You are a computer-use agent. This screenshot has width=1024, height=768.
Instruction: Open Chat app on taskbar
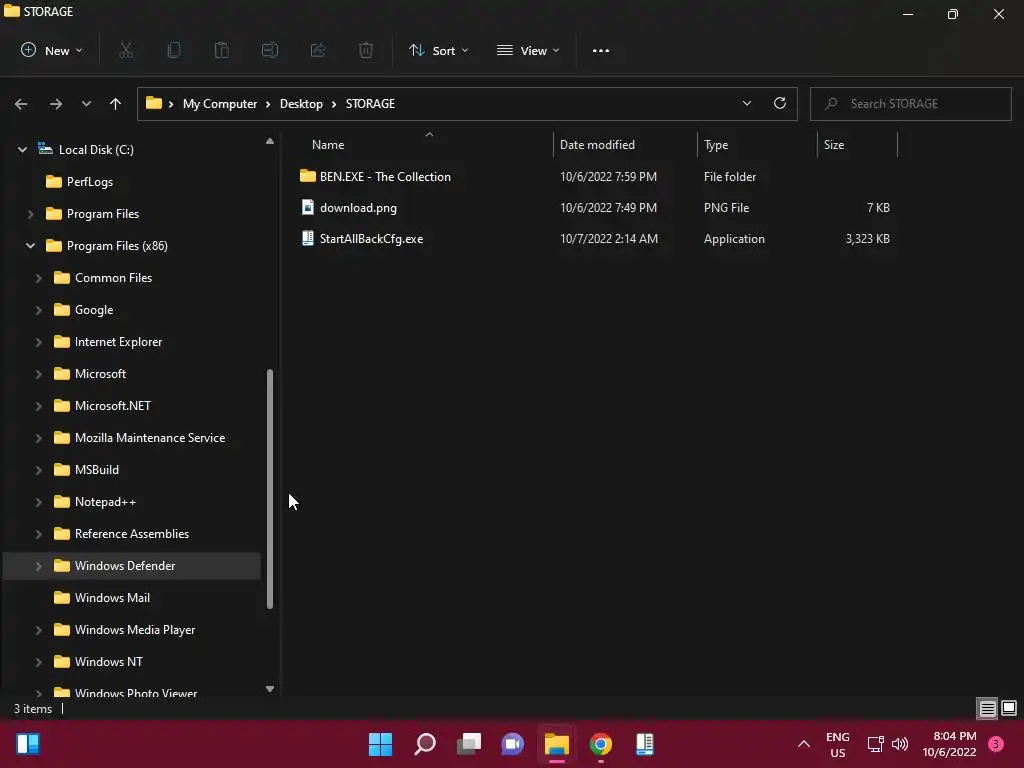tap(513, 744)
